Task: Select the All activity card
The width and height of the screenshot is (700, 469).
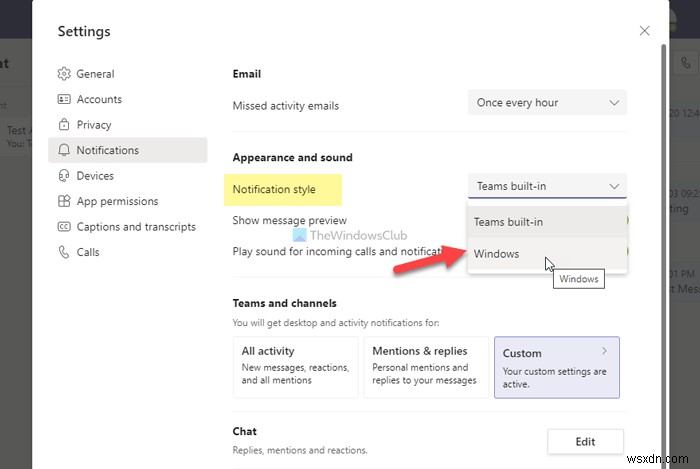Action: click(296, 367)
